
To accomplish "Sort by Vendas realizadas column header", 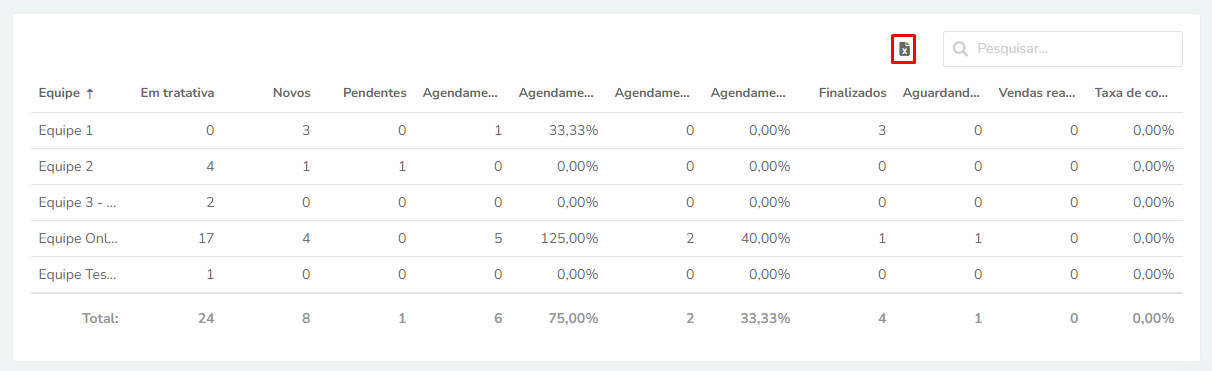I will point(1038,93).
